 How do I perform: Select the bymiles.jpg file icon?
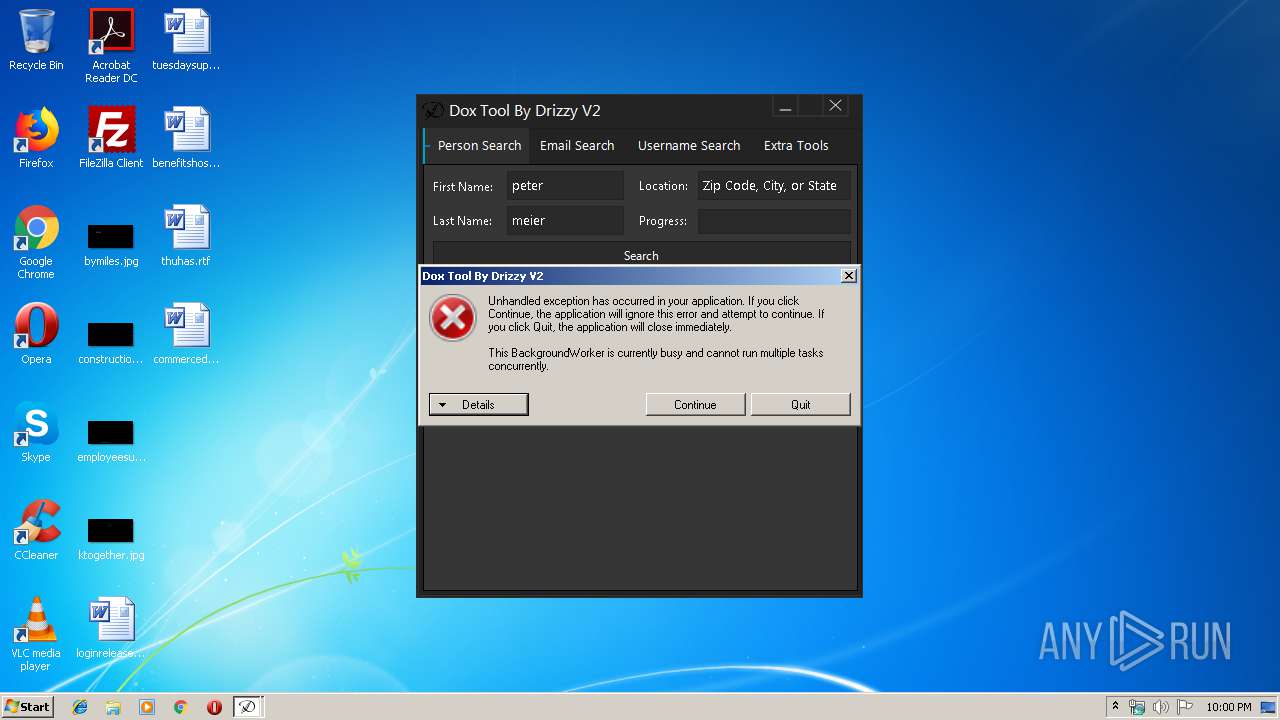111,246
